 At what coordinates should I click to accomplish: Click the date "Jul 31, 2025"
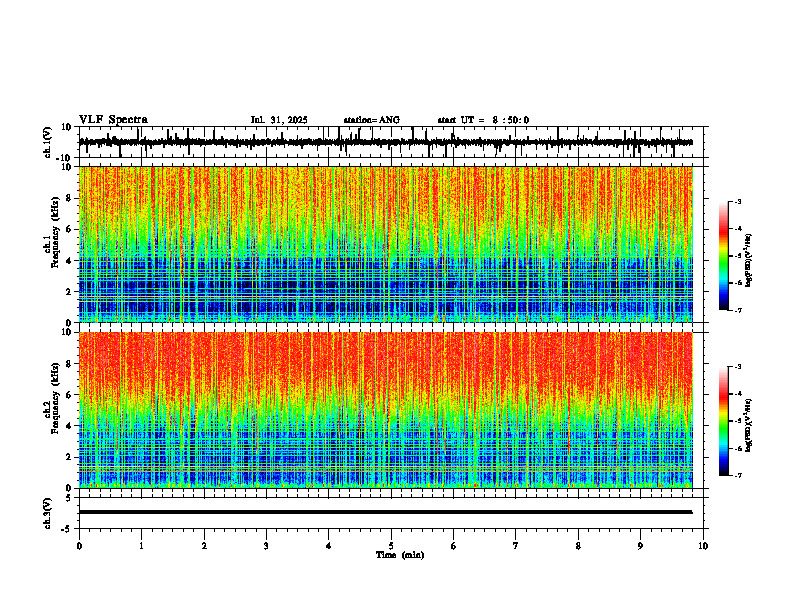coord(279,120)
